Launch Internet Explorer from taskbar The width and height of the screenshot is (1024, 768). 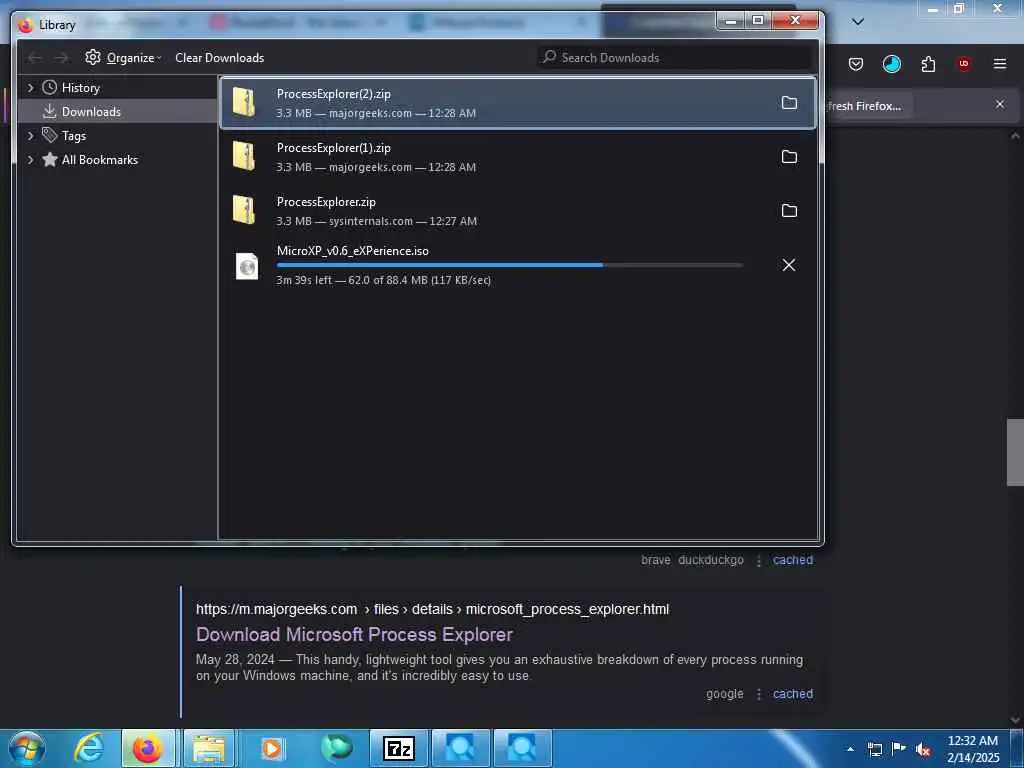tap(88, 748)
